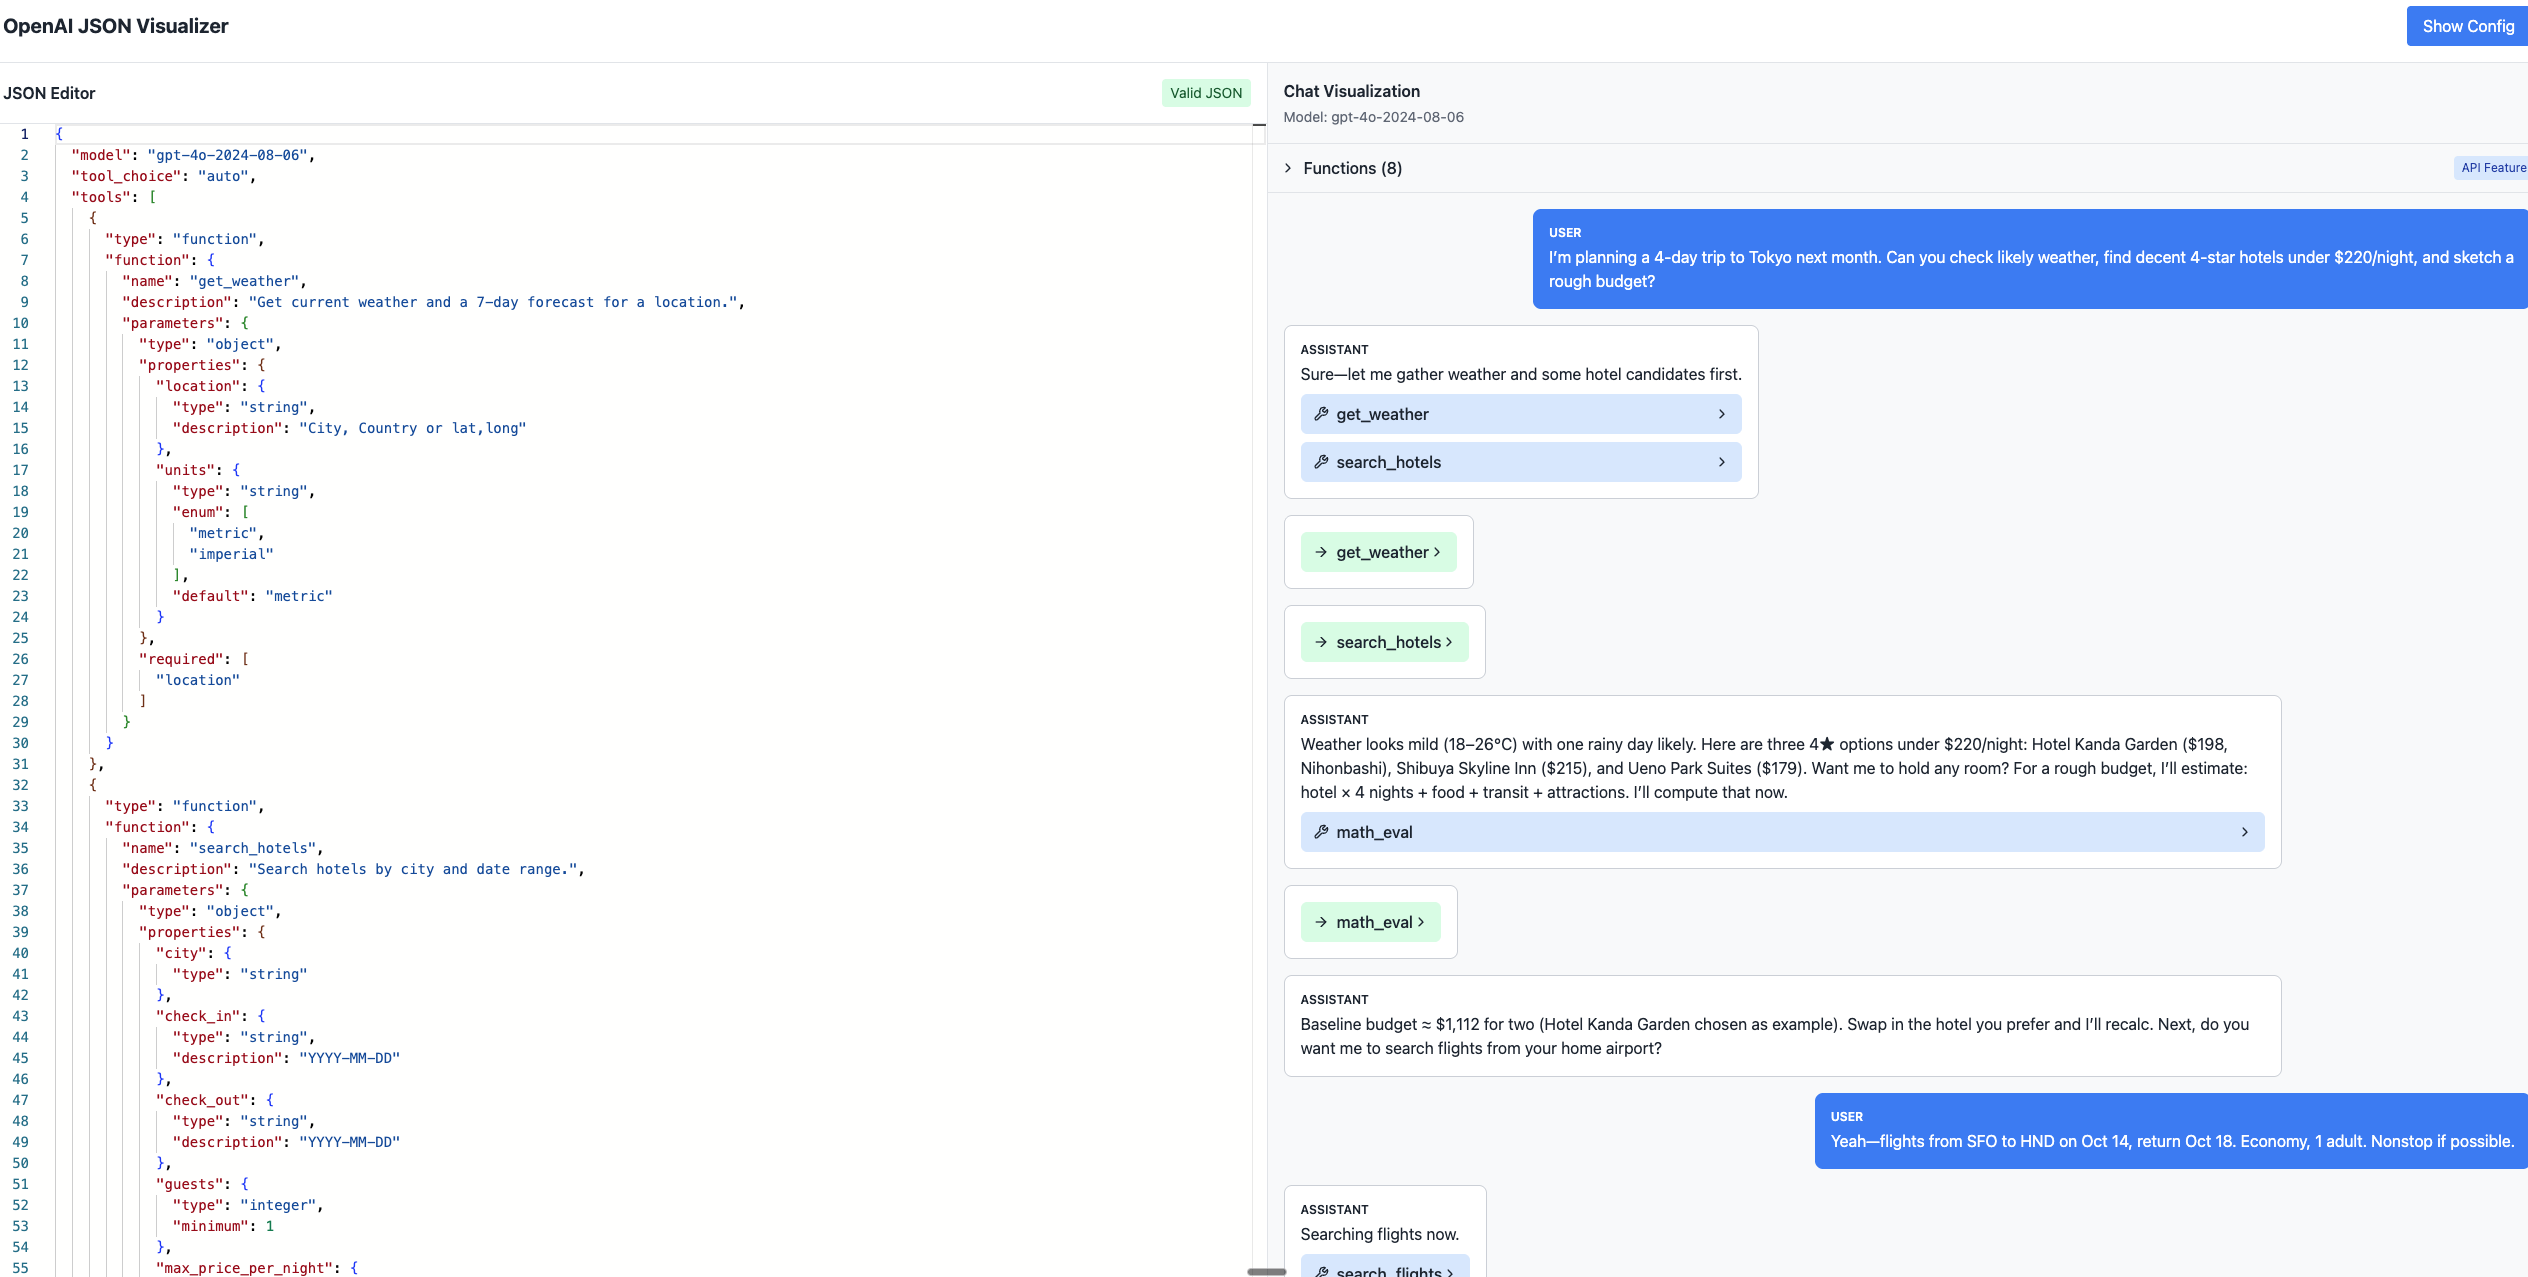The width and height of the screenshot is (2528, 1277).
Task: Expand the green math_eval result chevron
Action: pyautogui.click(x=1421, y=922)
